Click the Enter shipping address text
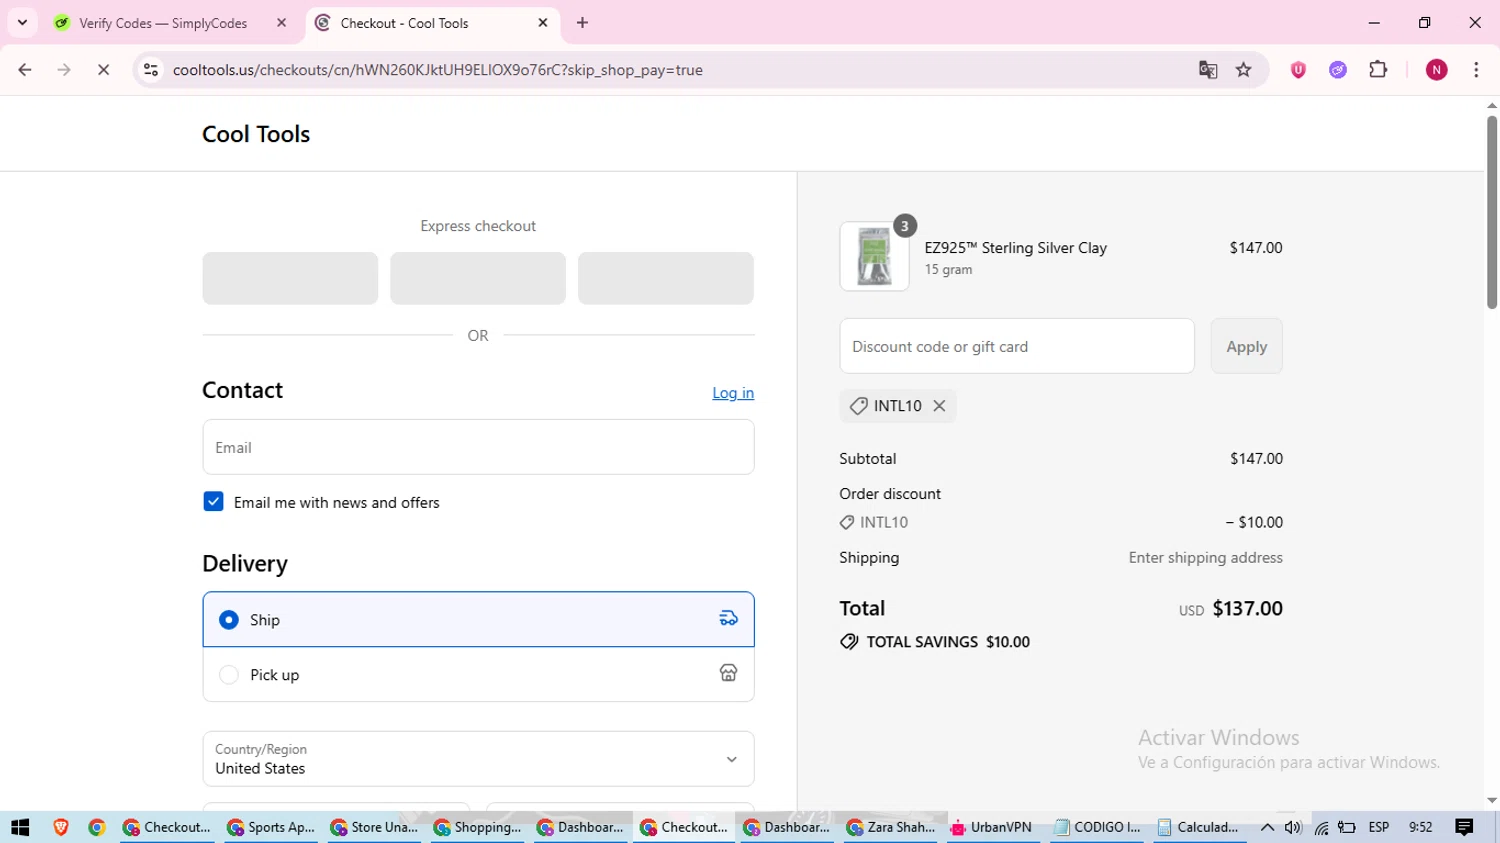Screen dimensions: 1500x843 tap(1205, 558)
